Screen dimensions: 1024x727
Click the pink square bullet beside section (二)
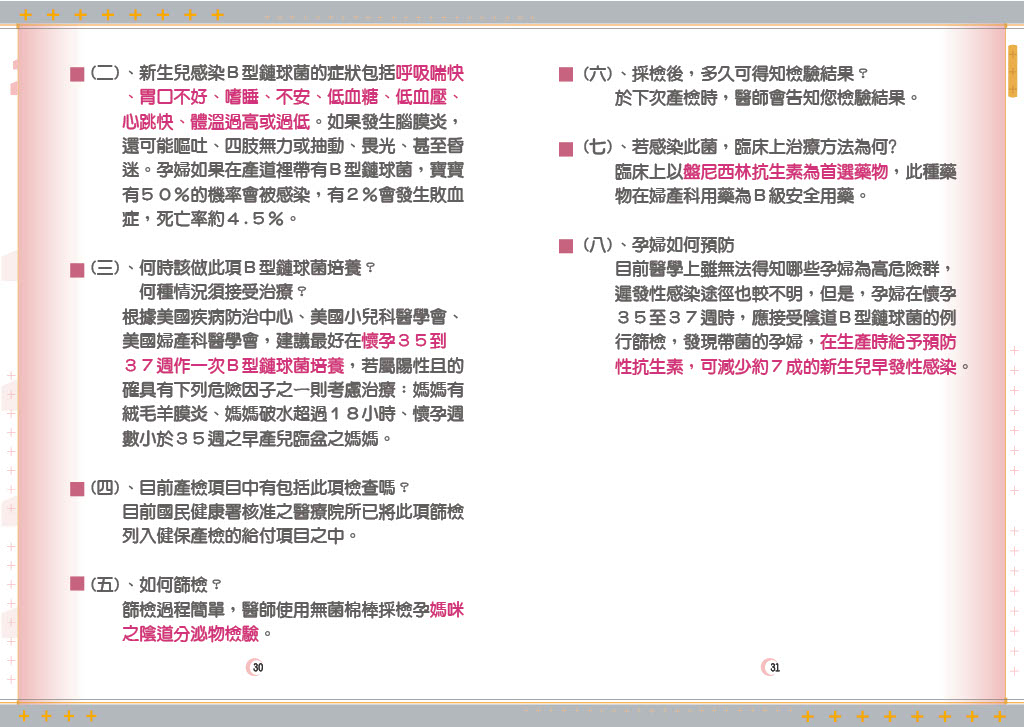(76, 76)
